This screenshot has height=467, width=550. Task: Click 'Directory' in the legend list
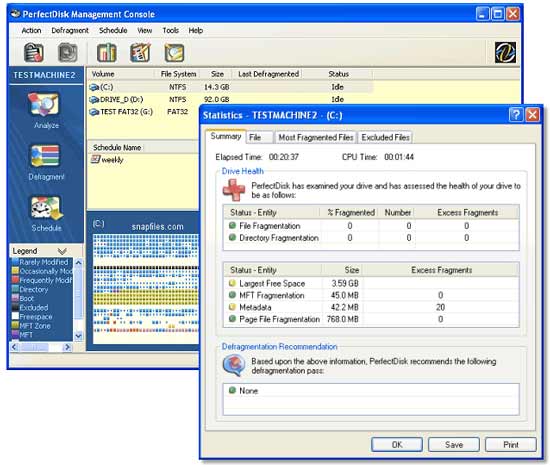[34, 289]
